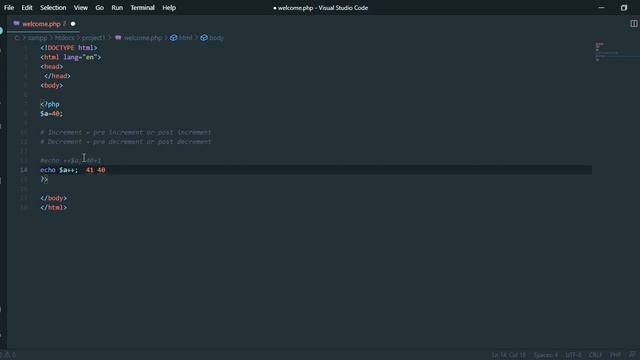
Task: Restore down the VS Code window
Action: tap(624, 8)
